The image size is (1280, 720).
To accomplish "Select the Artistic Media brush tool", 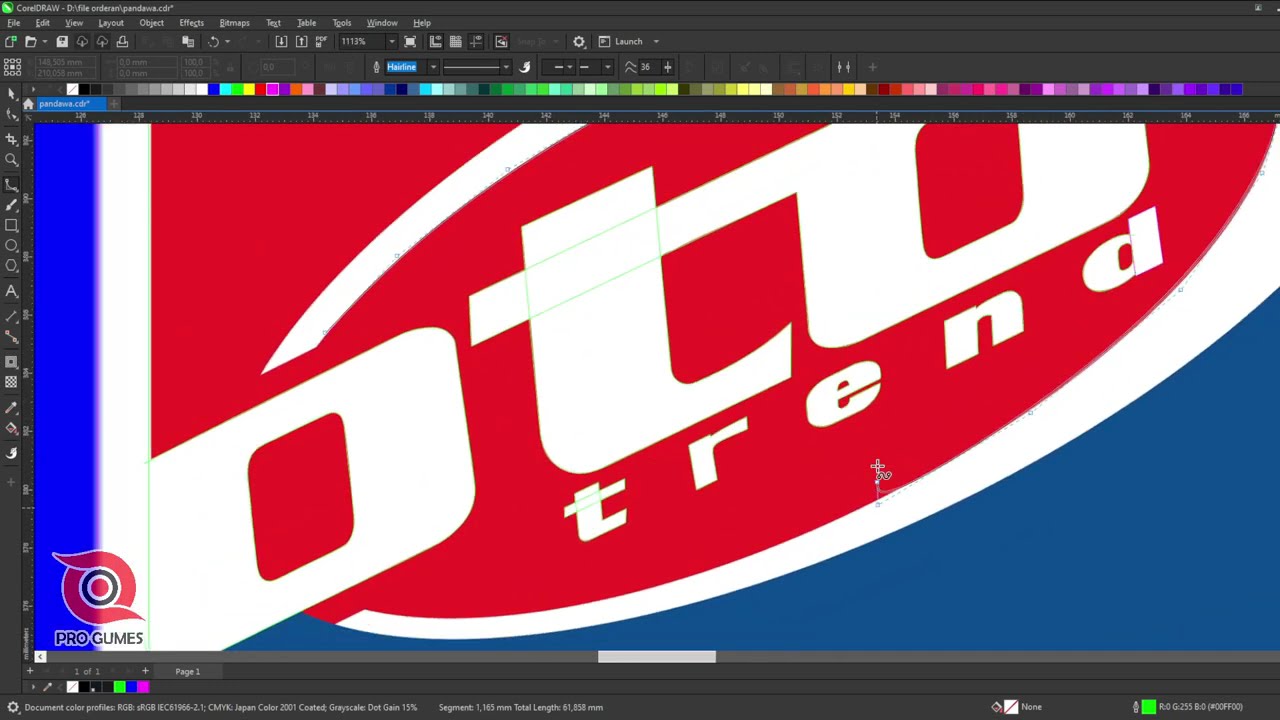I will pyautogui.click(x=11, y=205).
